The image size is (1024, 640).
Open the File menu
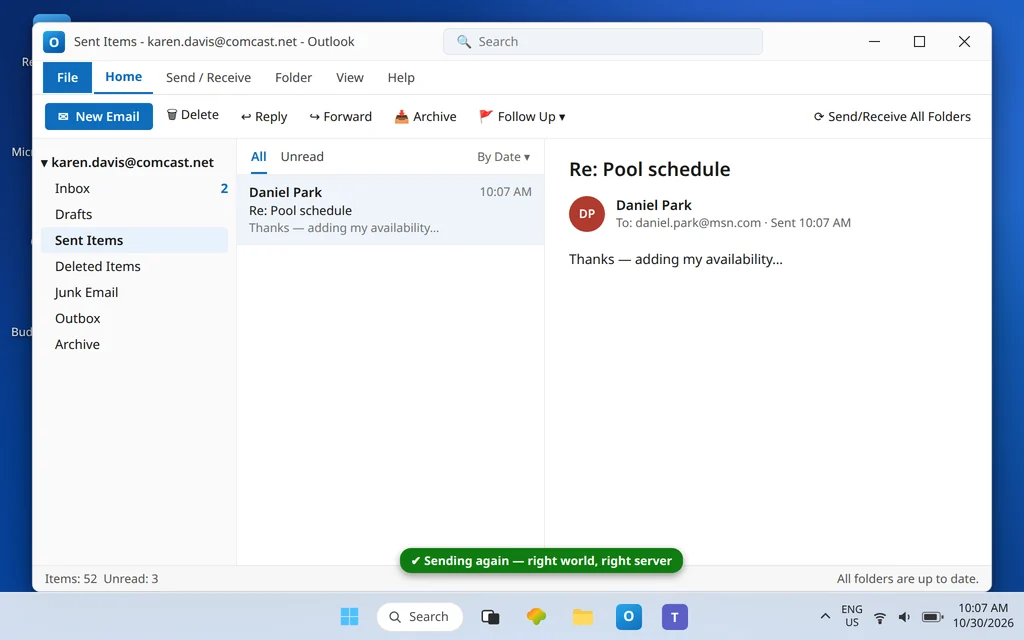(x=67, y=78)
